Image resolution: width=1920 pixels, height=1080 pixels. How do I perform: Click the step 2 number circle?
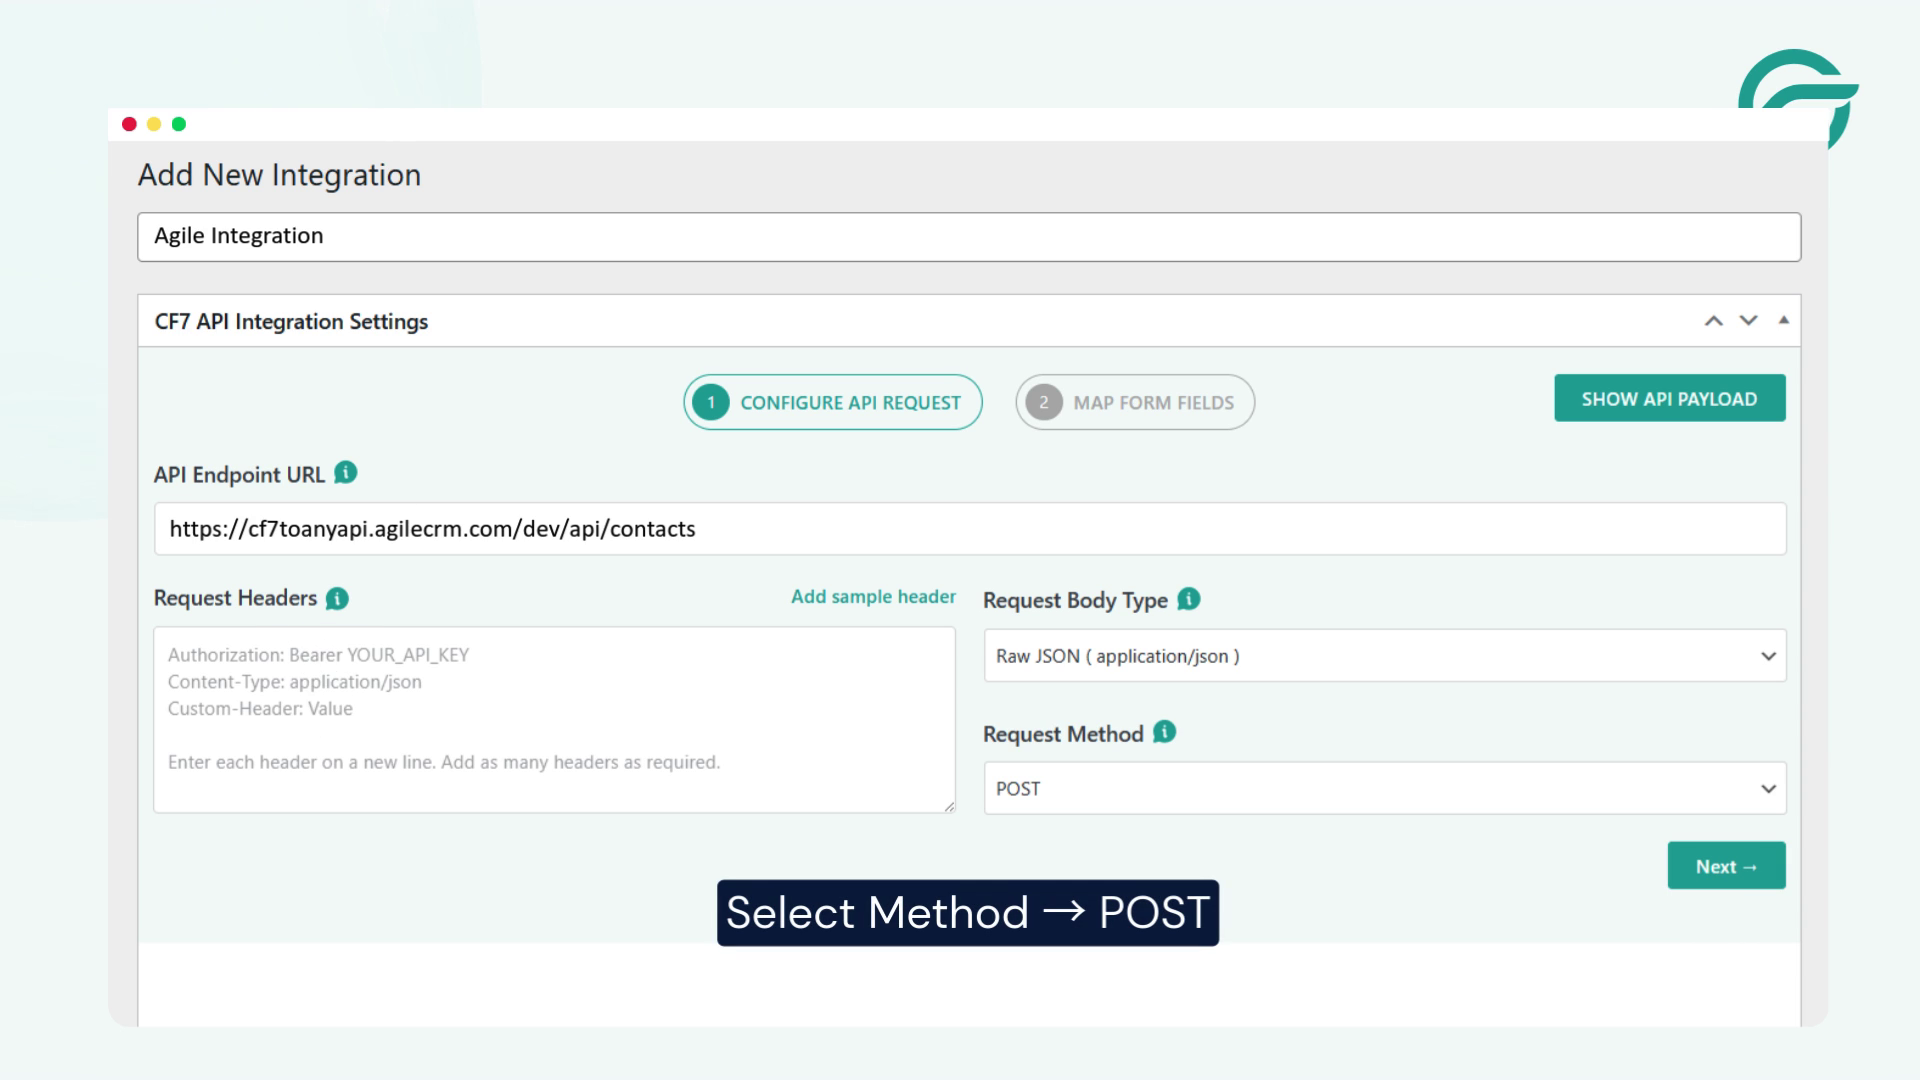[1044, 402]
